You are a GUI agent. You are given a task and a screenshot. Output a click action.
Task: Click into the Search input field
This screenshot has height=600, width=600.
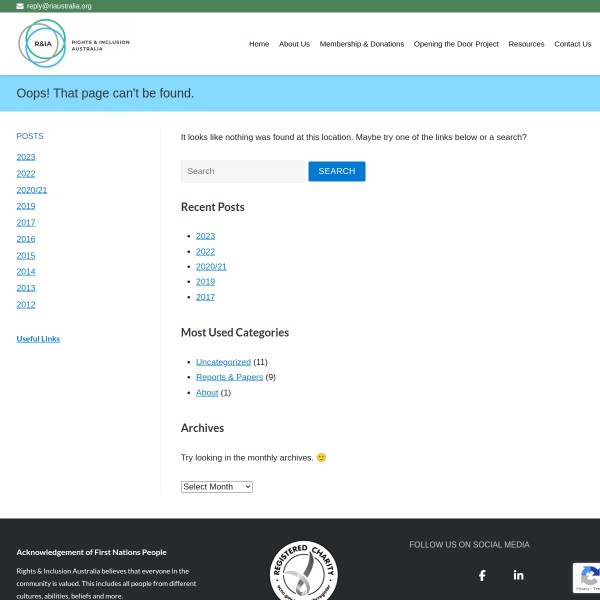(x=243, y=171)
